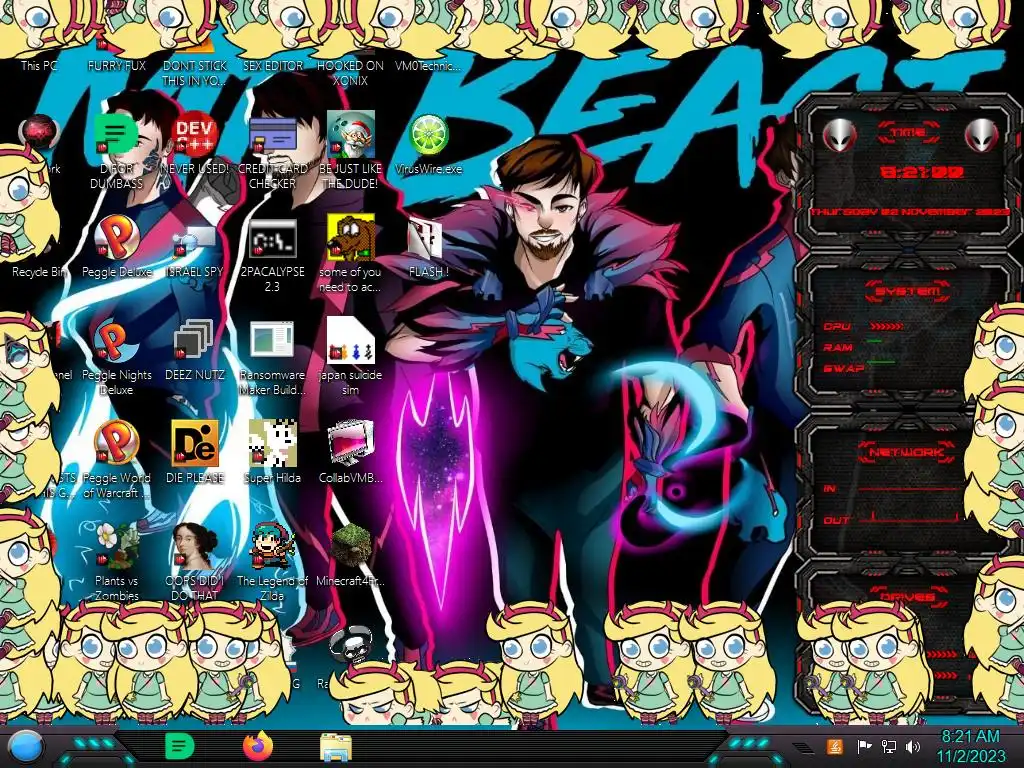
Task: Open the Minecraft4Fr grass block icon
Action: tap(350, 545)
